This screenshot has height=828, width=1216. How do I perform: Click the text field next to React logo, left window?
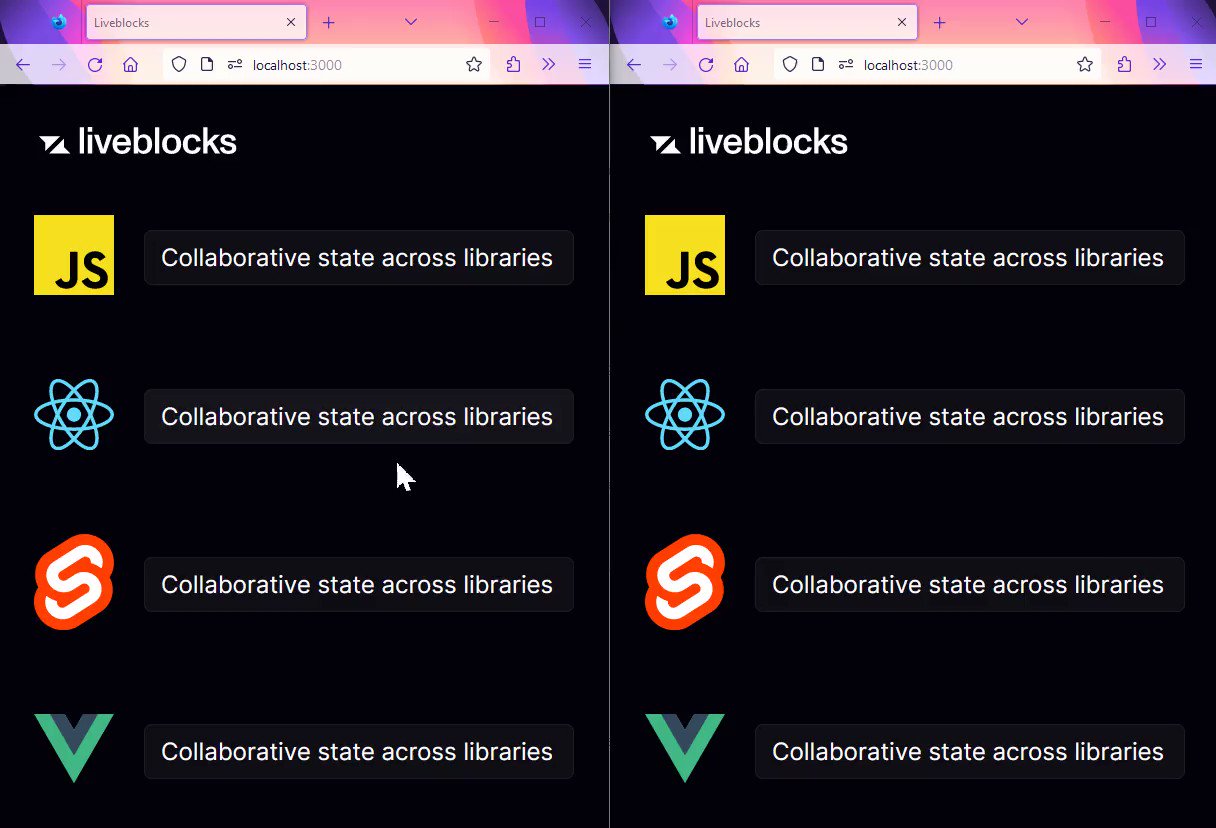[x=359, y=417]
